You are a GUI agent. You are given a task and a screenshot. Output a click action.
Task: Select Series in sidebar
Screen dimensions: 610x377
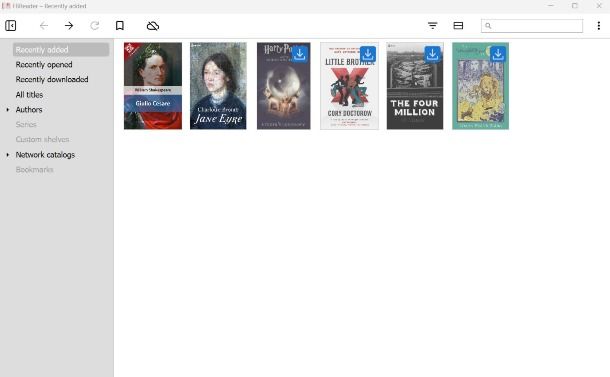(26, 124)
